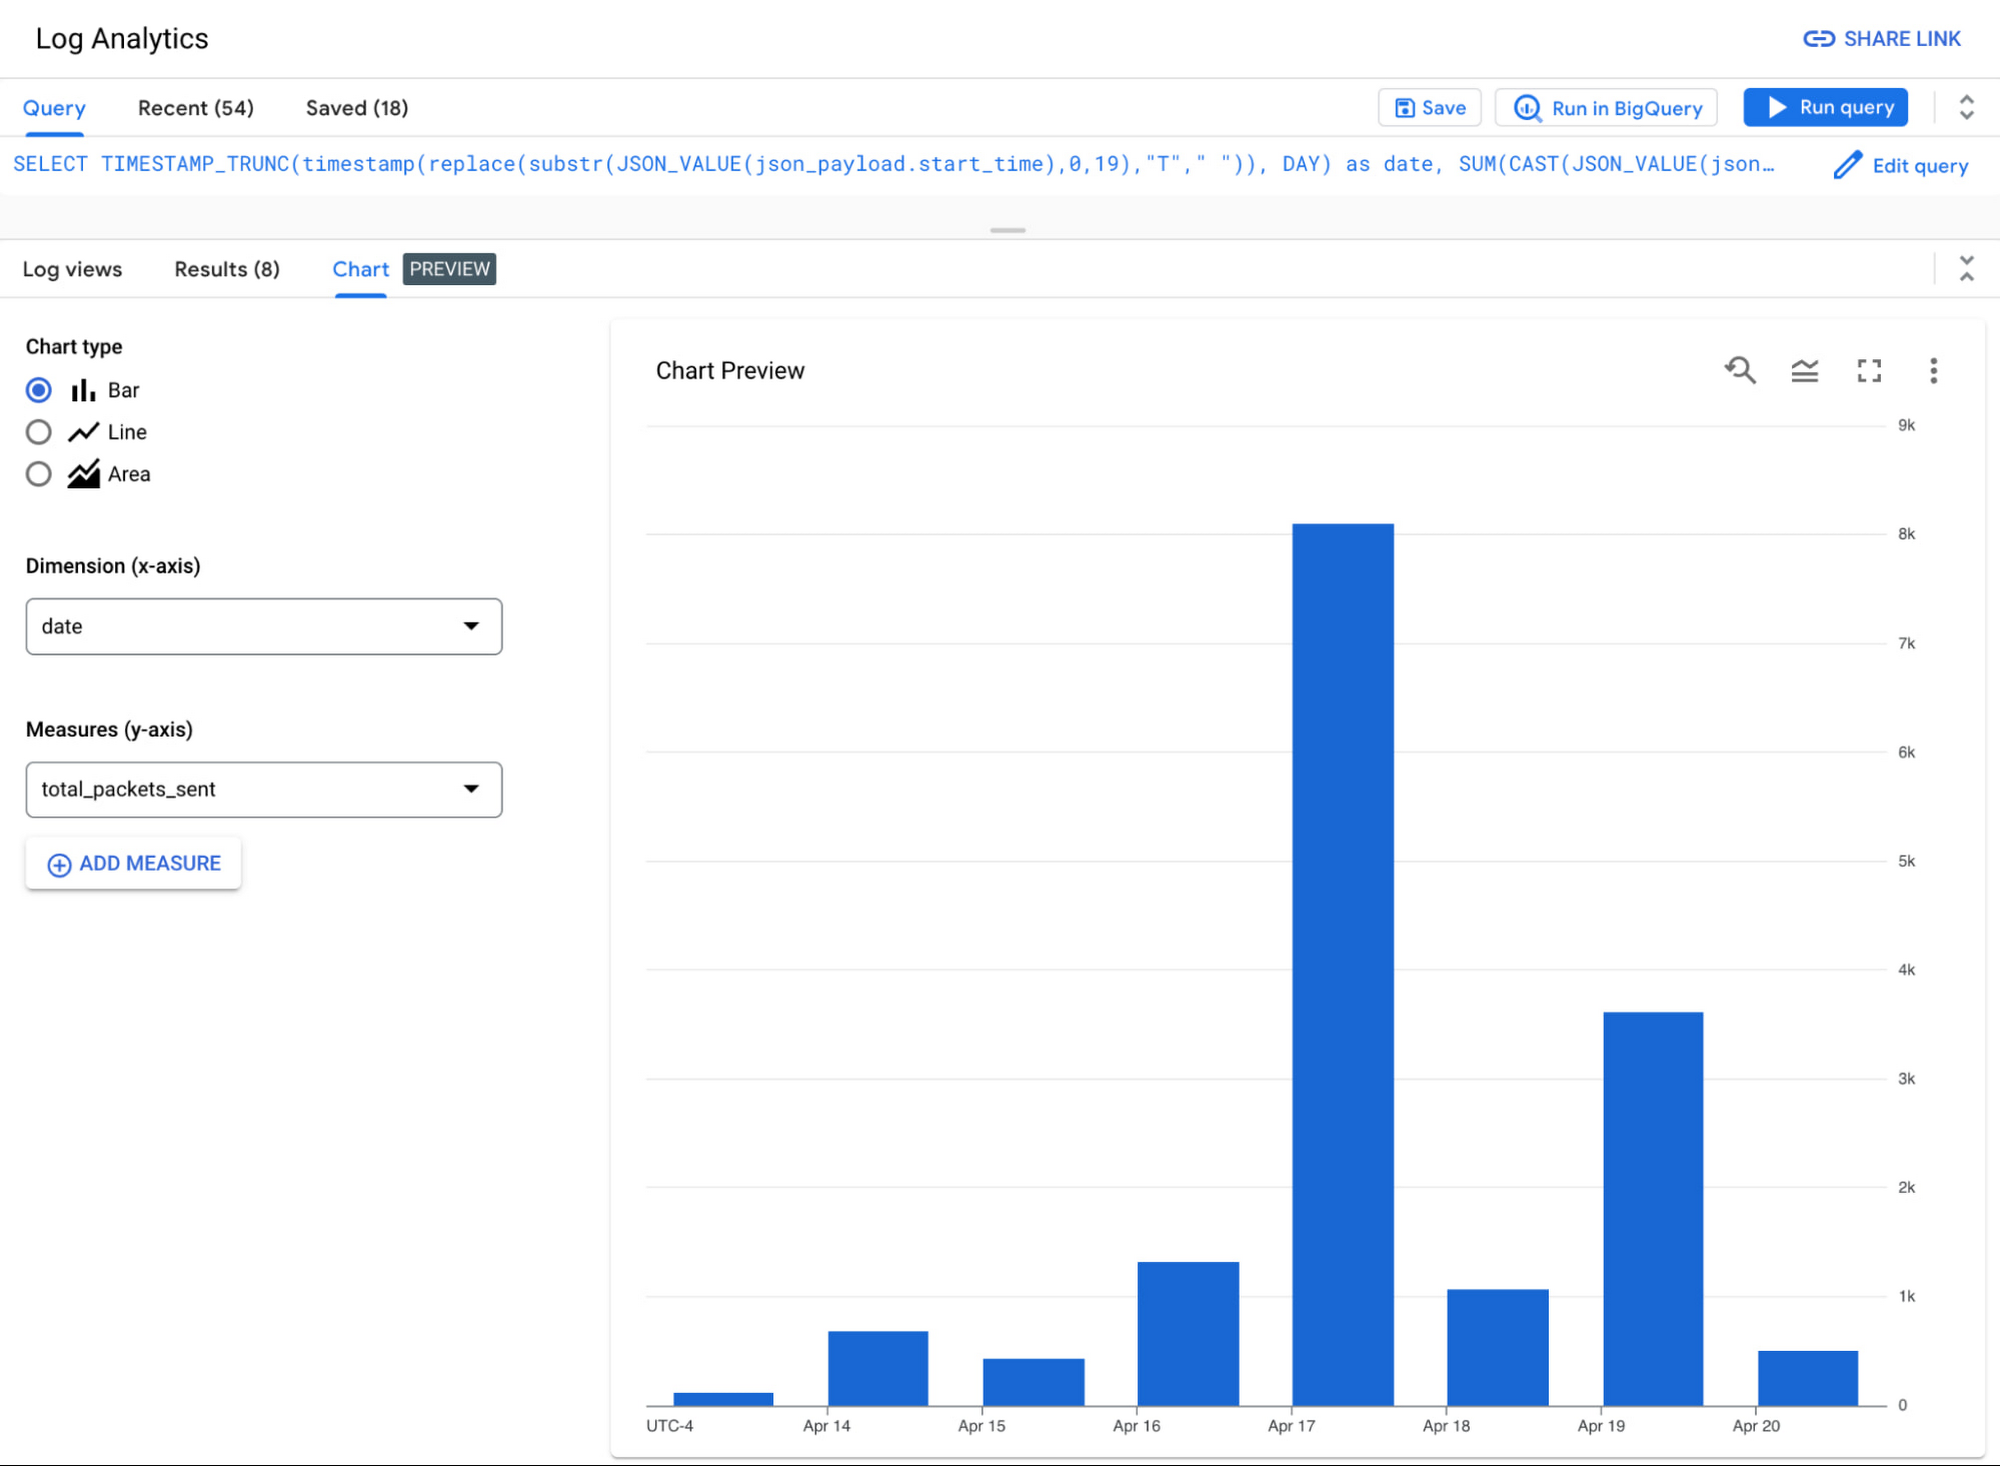2000x1466 pixels.
Task: Click the 8k y-axis label
Action: (1906, 534)
